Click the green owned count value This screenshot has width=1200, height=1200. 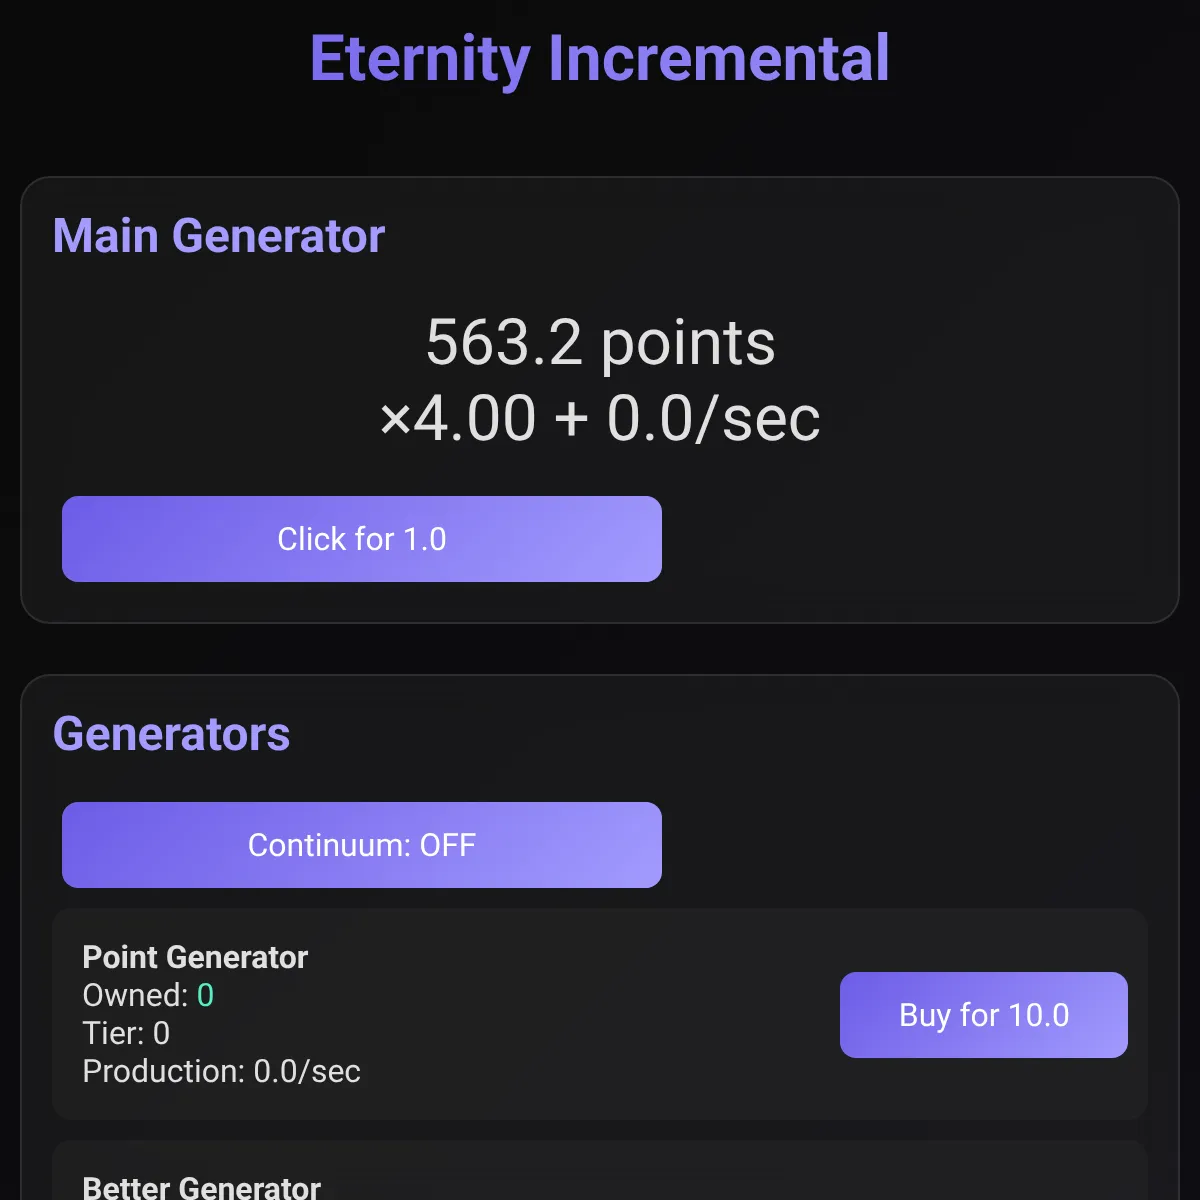click(x=205, y=995)
